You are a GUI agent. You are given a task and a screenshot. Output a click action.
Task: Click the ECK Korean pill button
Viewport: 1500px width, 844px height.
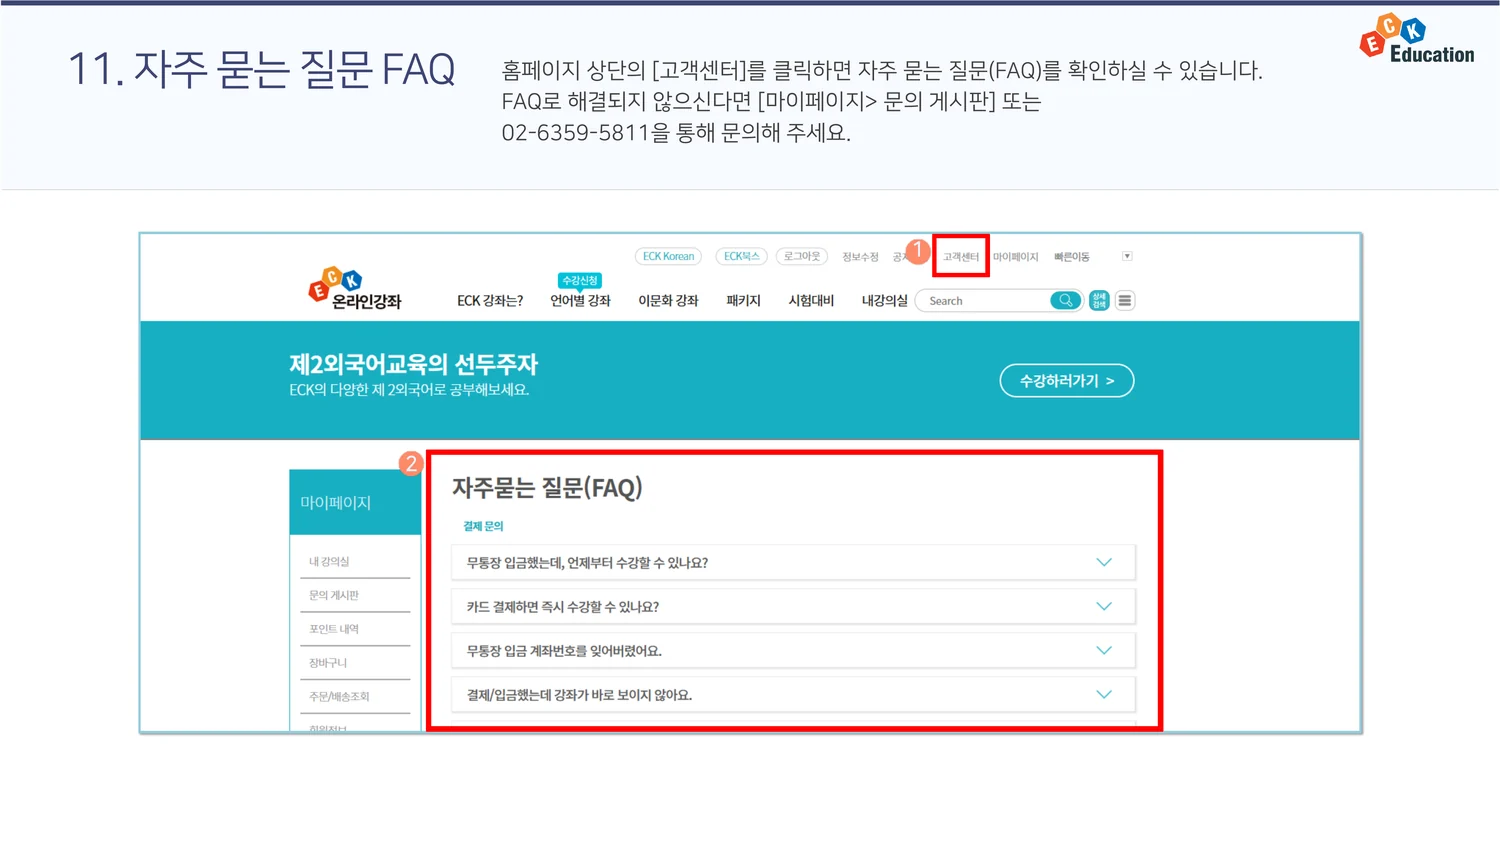[x=668, y=256]
